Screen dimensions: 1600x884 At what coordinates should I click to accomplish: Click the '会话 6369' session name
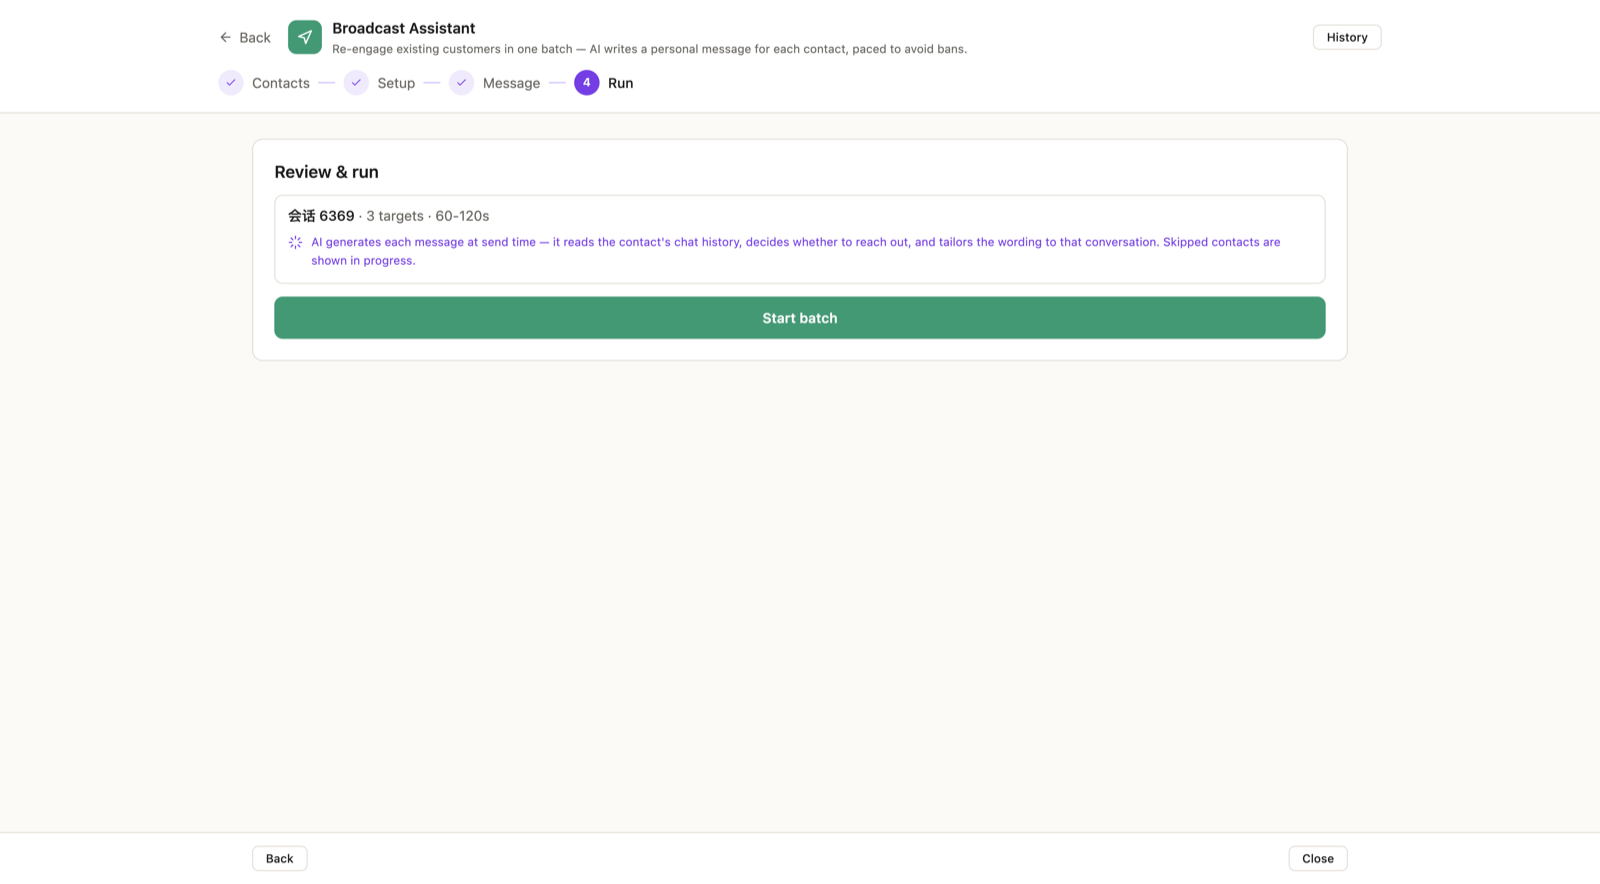coord(321,216)
